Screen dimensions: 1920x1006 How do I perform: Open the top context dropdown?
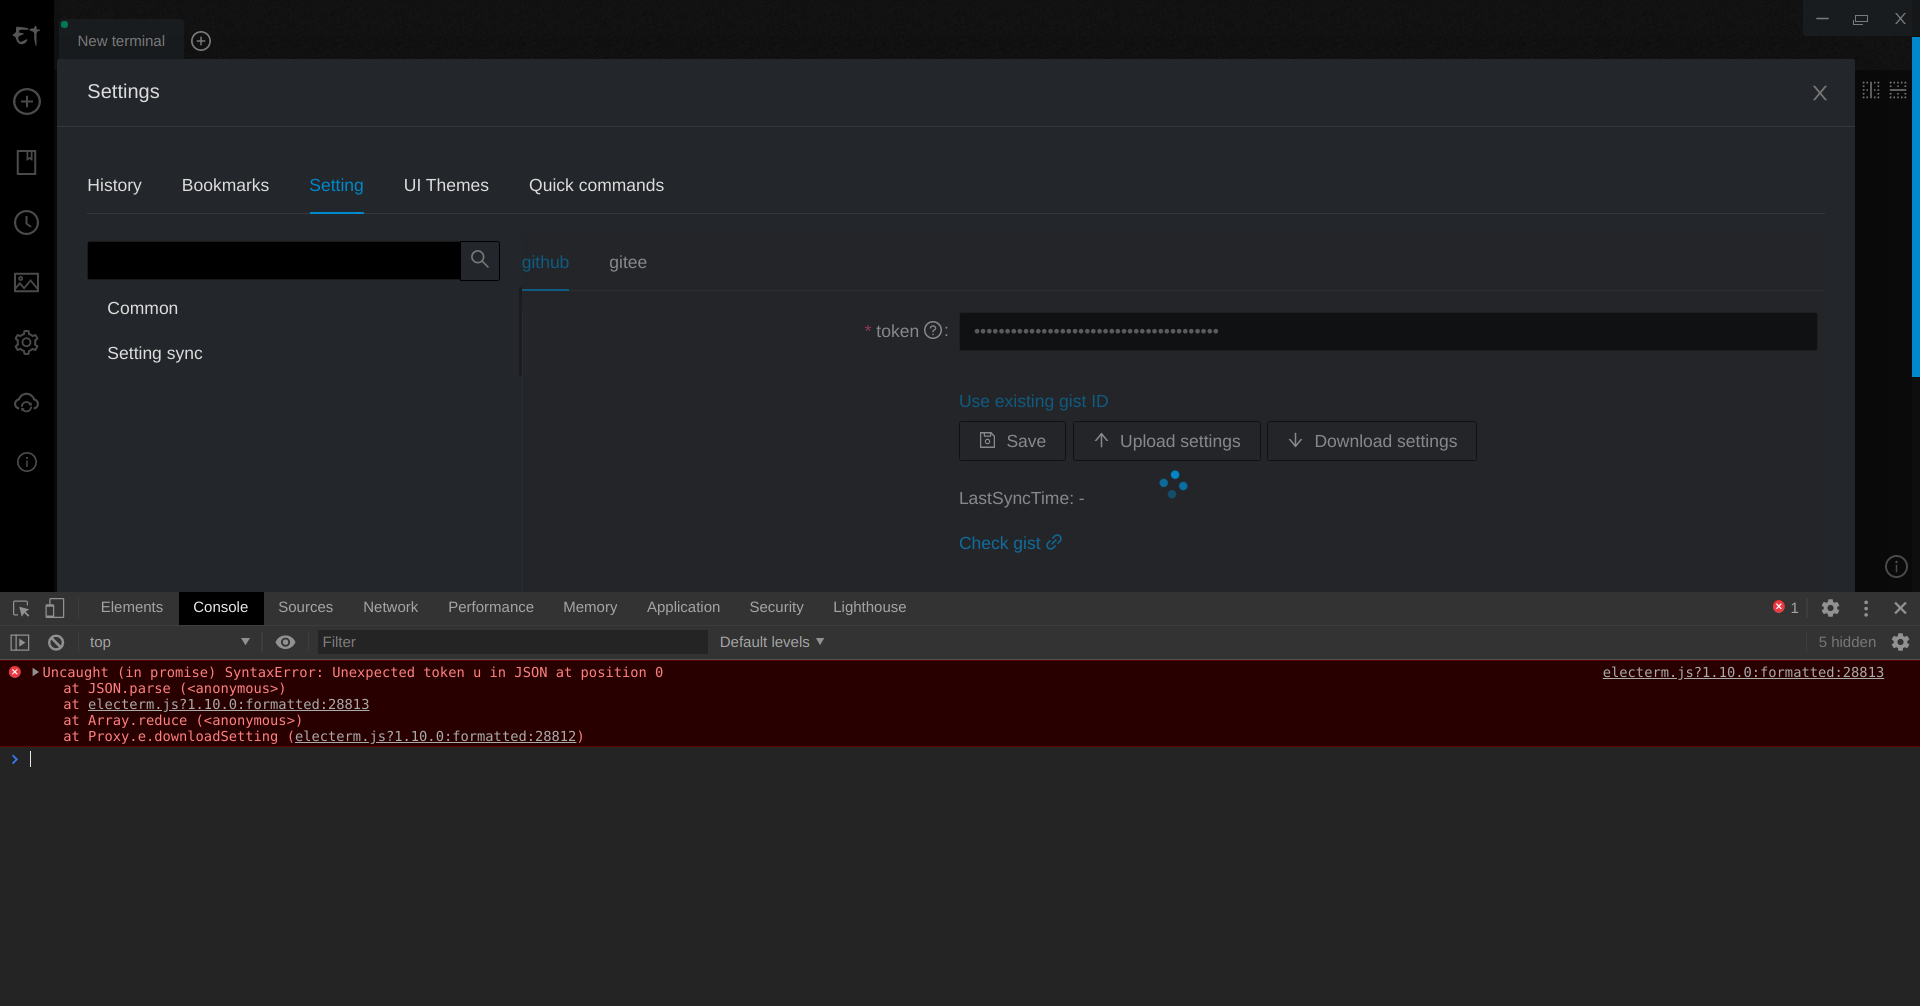click(x=170, y=642)
